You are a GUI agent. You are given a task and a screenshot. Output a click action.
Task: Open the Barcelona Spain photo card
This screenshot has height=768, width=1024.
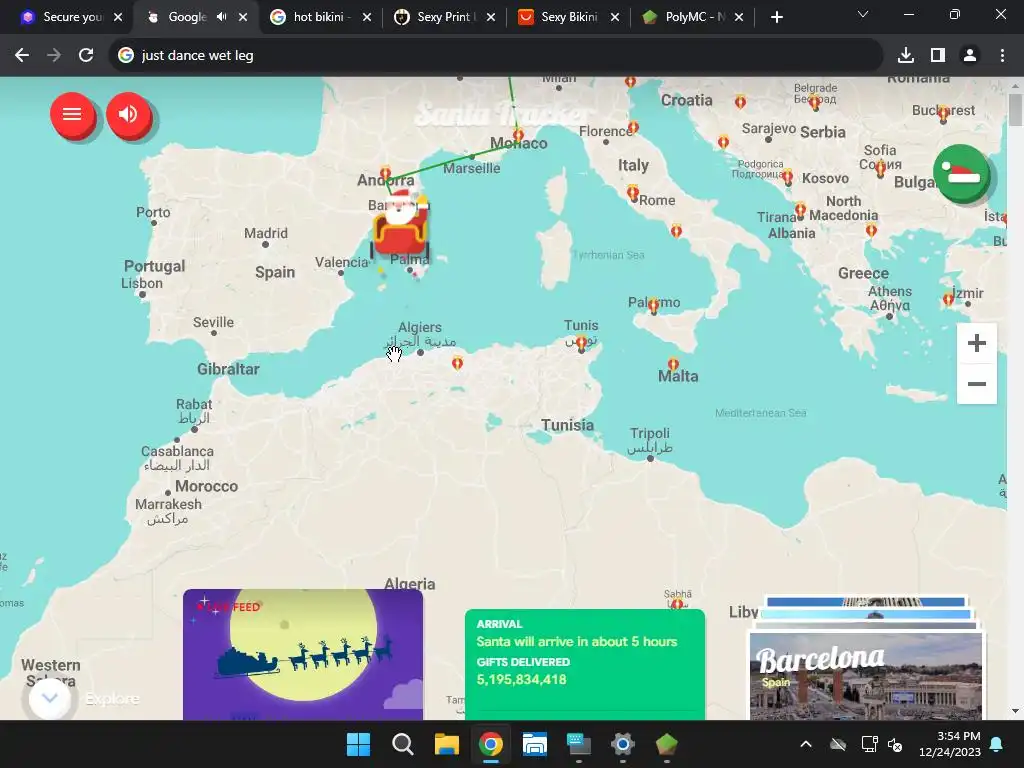click(x=865, y=676)
